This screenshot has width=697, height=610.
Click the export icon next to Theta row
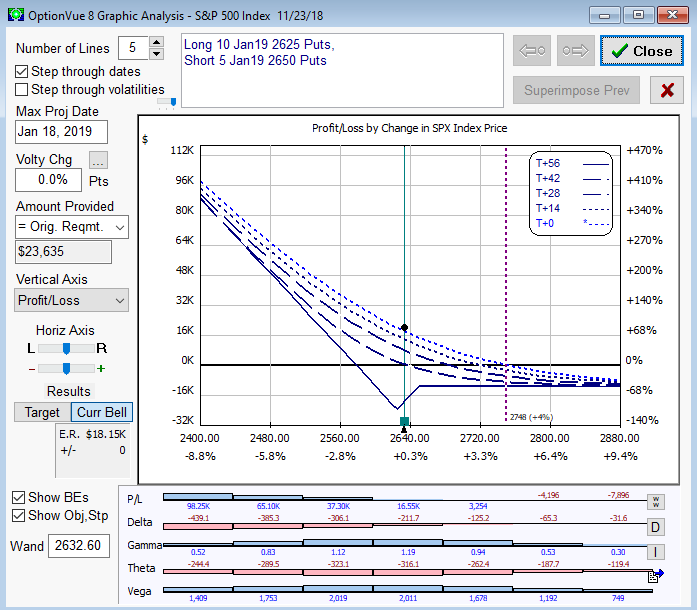(655, 575)
